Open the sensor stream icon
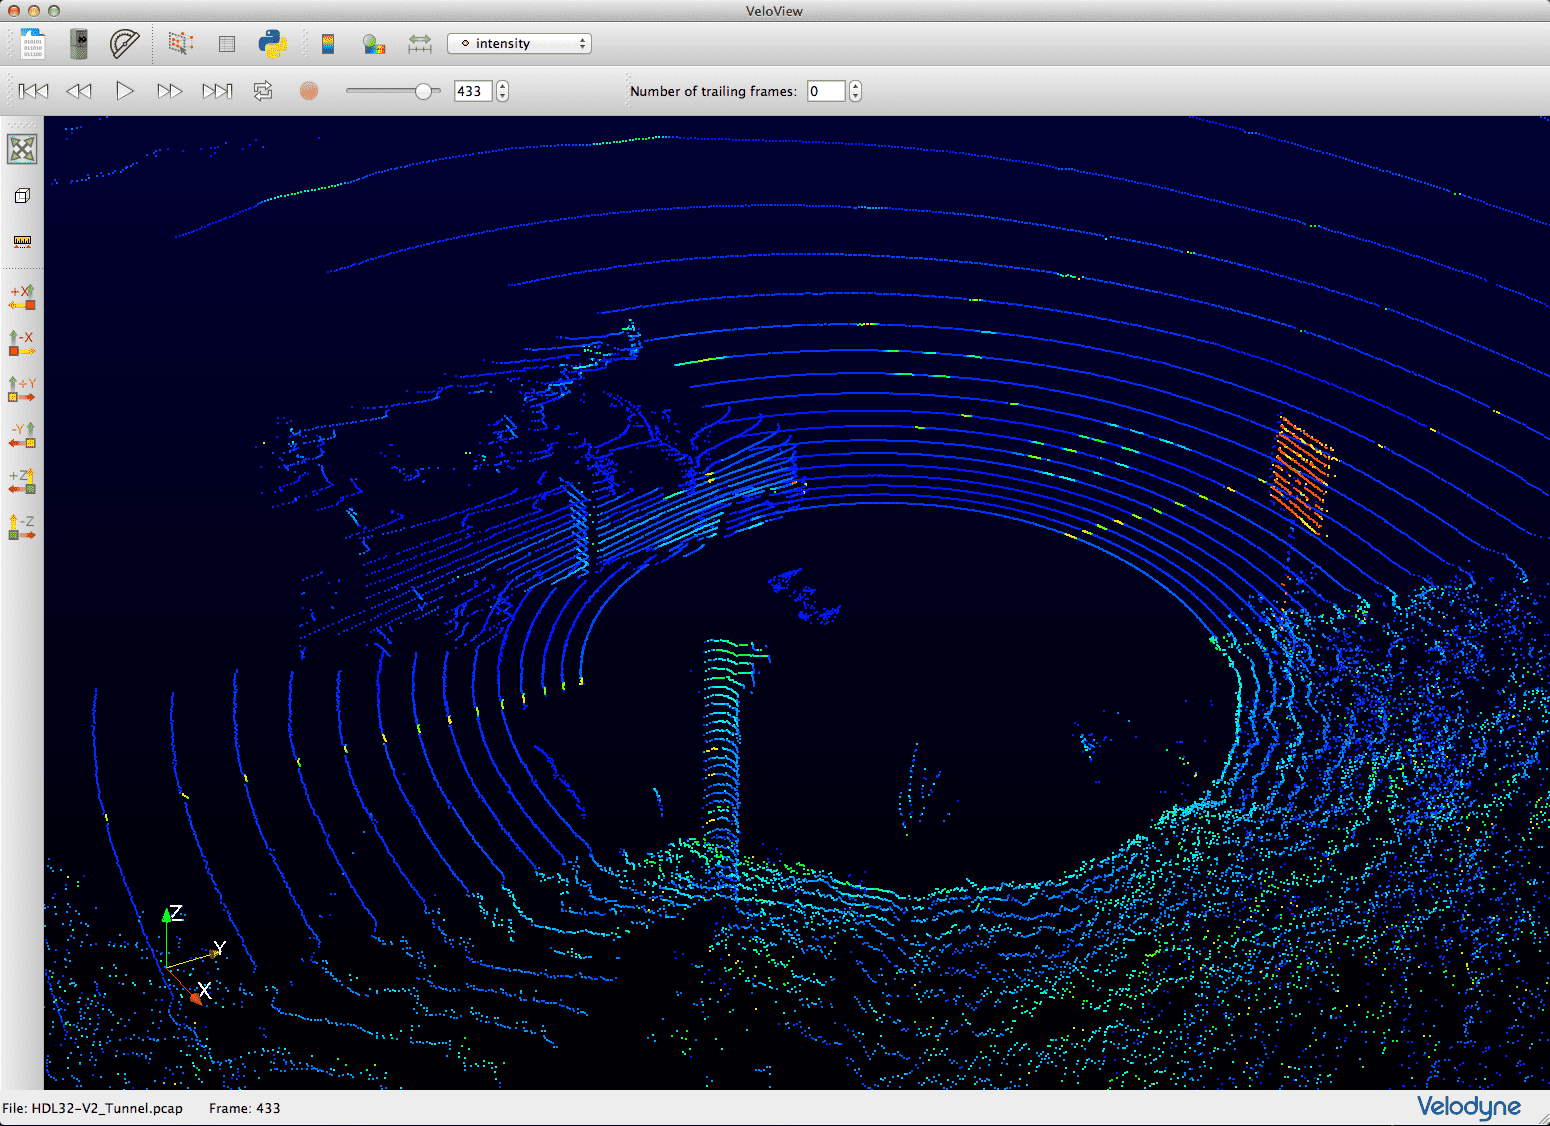Screen dimensions: 1550x1126 point(79,44)
